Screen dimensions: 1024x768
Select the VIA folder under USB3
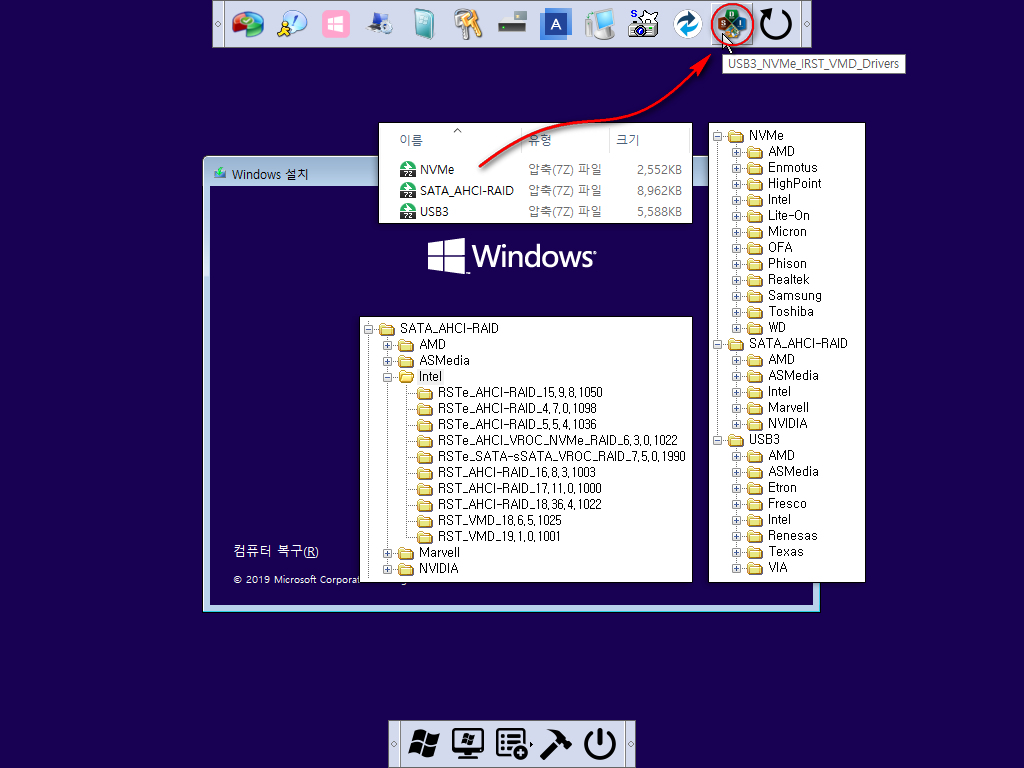click(777, 568)
